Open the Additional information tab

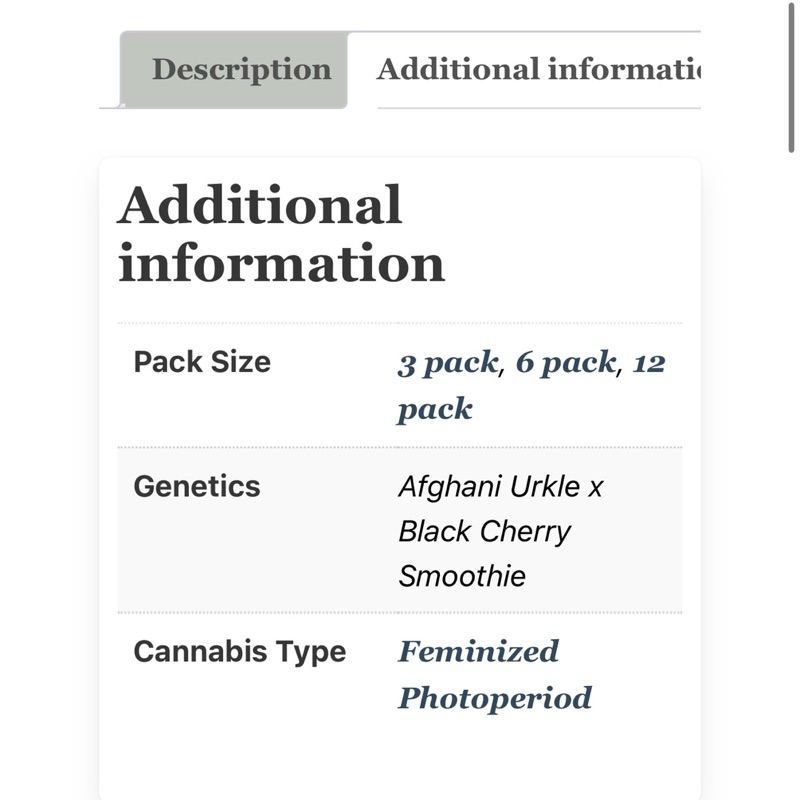pyautogui.click(x=538, y=69)
